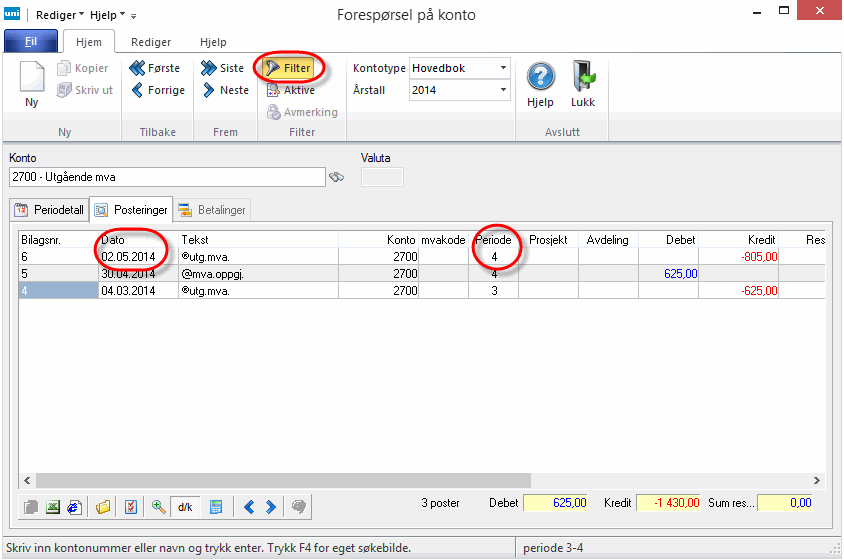Open the Fil ribbon tab
Screen dimensions: 844x560
pyautogui.click(x=30, y=42)
